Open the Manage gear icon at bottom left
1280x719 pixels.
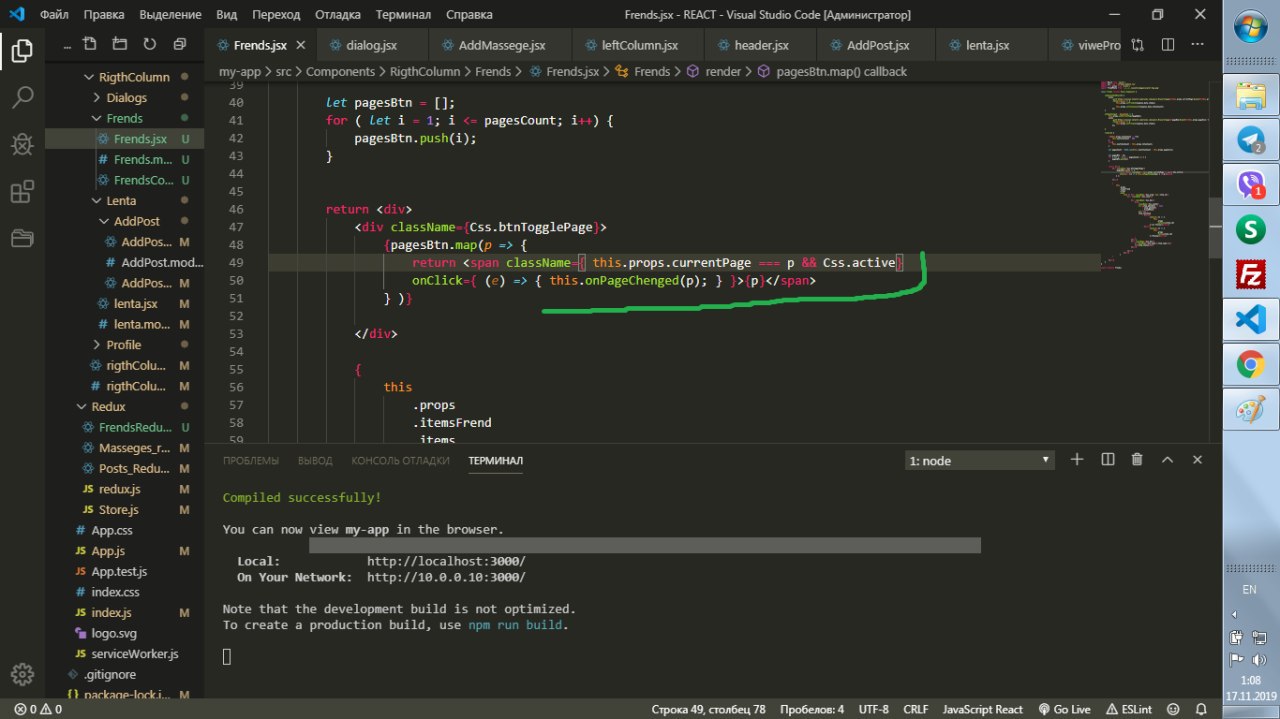pos(22,673)
